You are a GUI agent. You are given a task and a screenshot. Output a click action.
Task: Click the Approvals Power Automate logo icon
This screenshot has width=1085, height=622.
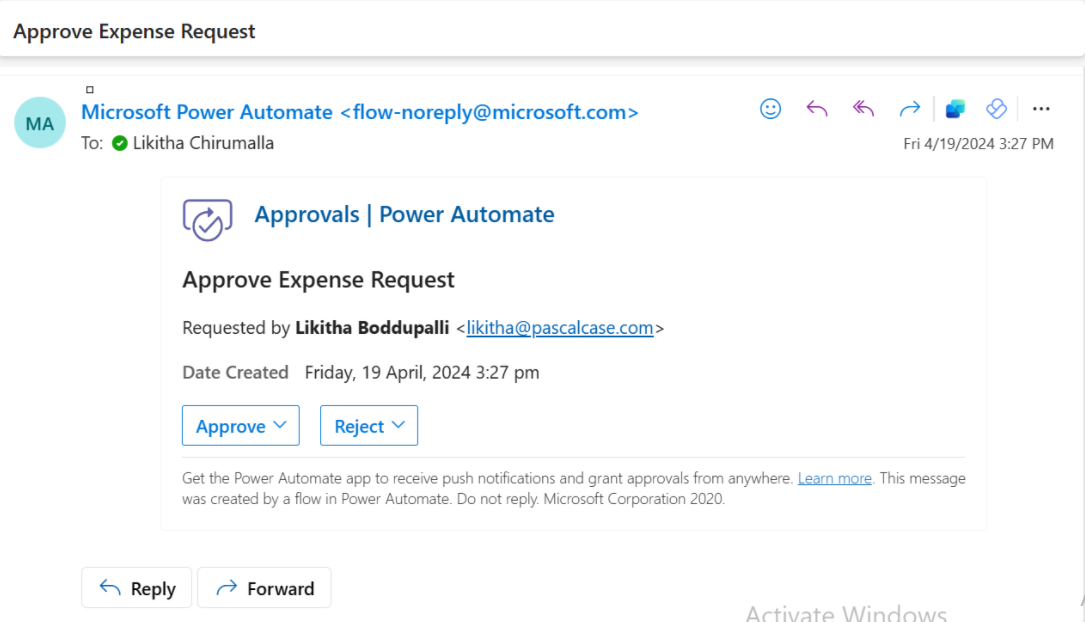[x=207, y=219]
